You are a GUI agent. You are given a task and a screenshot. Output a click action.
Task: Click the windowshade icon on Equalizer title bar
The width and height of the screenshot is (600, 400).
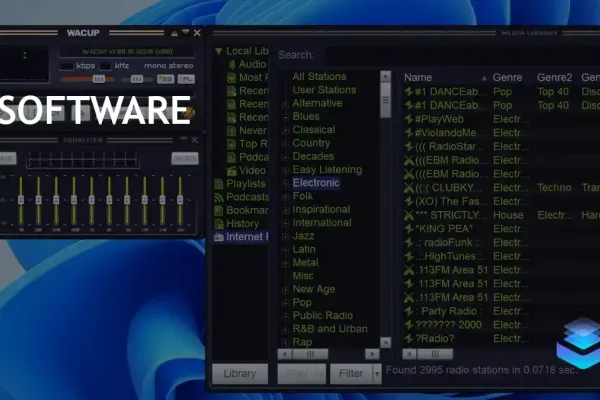click(184, 139)
